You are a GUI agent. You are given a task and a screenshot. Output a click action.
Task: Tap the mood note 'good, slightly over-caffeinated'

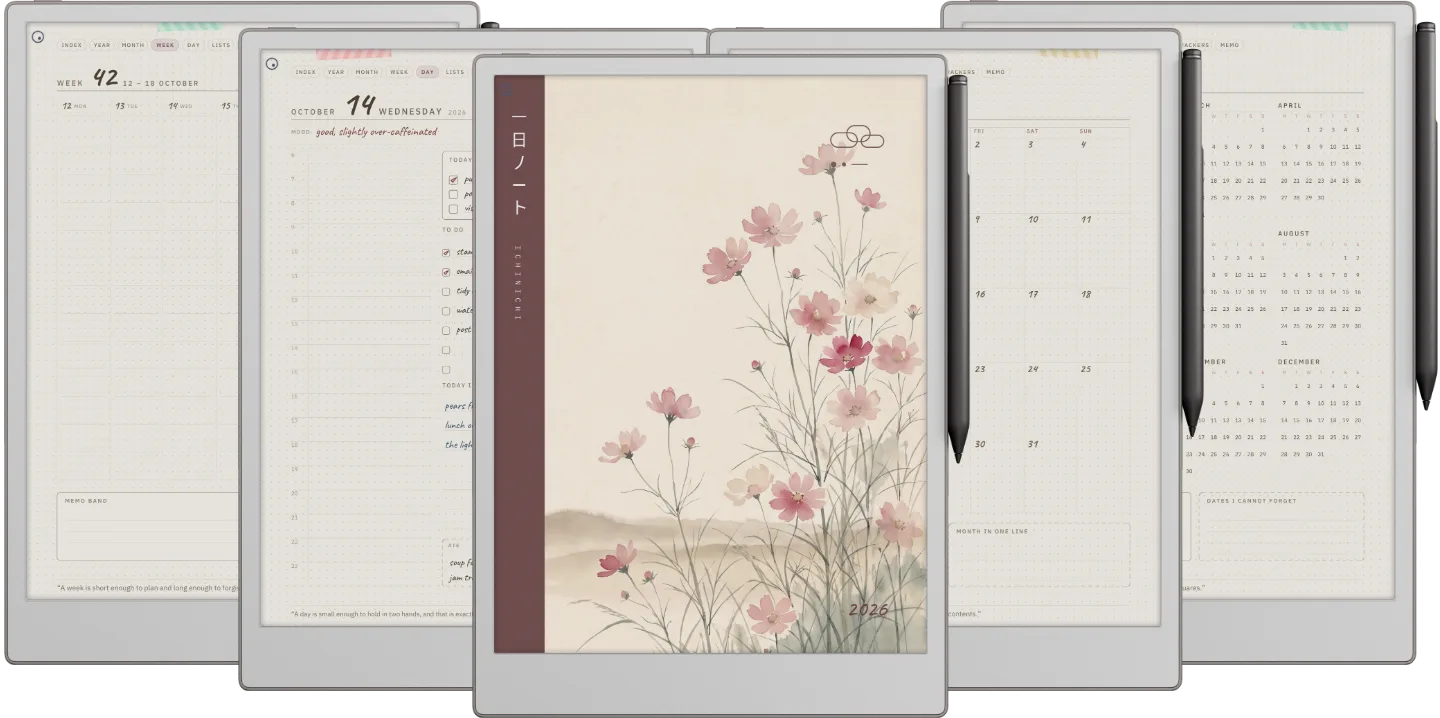coord(377,131)
